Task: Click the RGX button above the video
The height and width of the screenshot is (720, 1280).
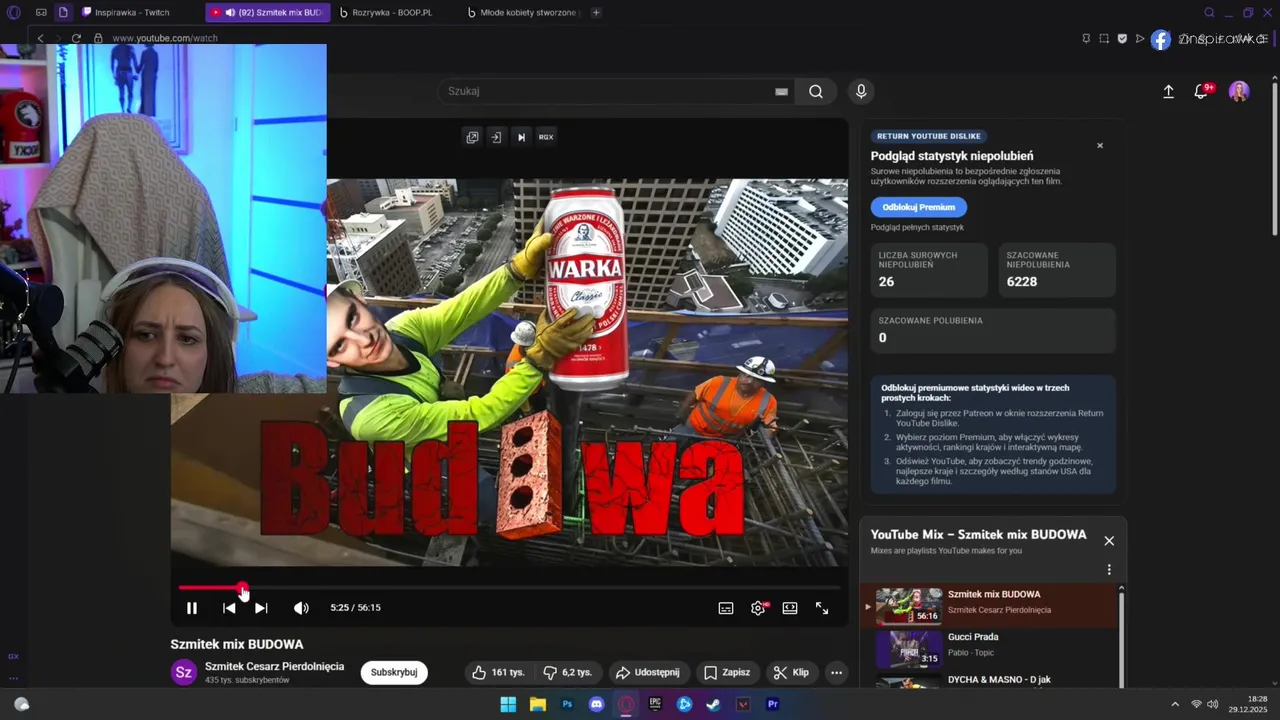Action: (546, 137)
